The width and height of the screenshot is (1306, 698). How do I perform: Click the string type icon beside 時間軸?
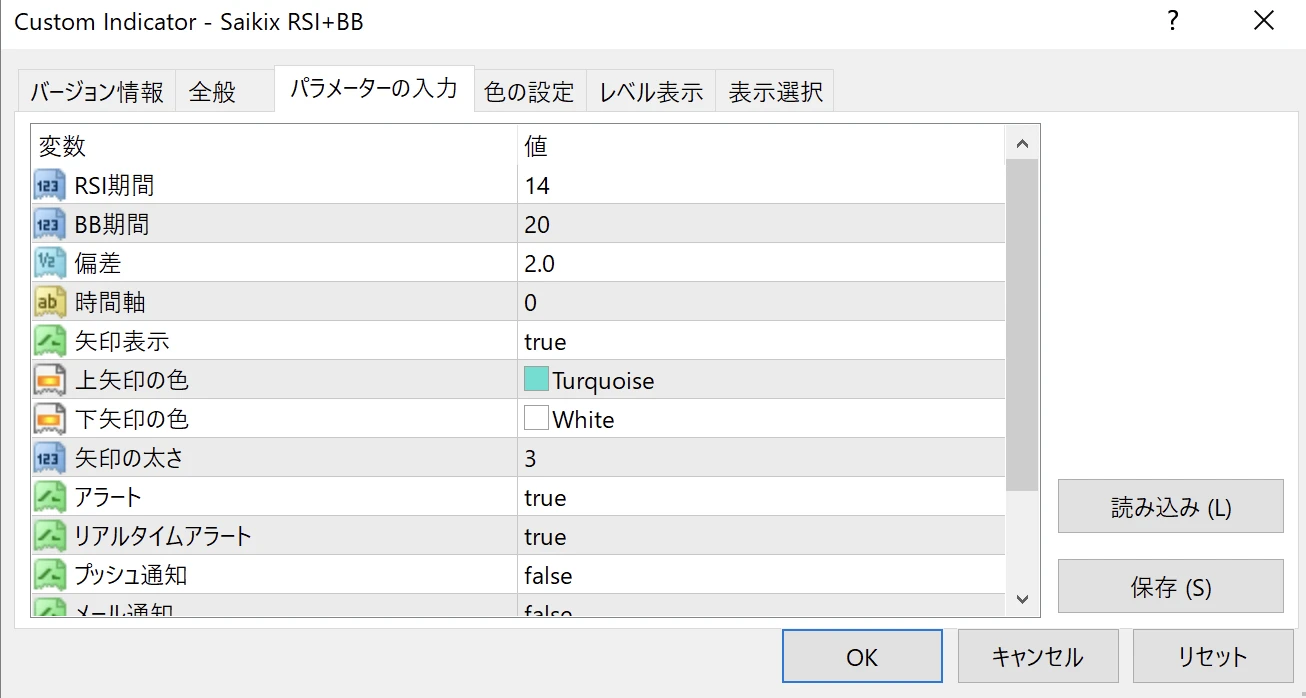pos(50,302)
